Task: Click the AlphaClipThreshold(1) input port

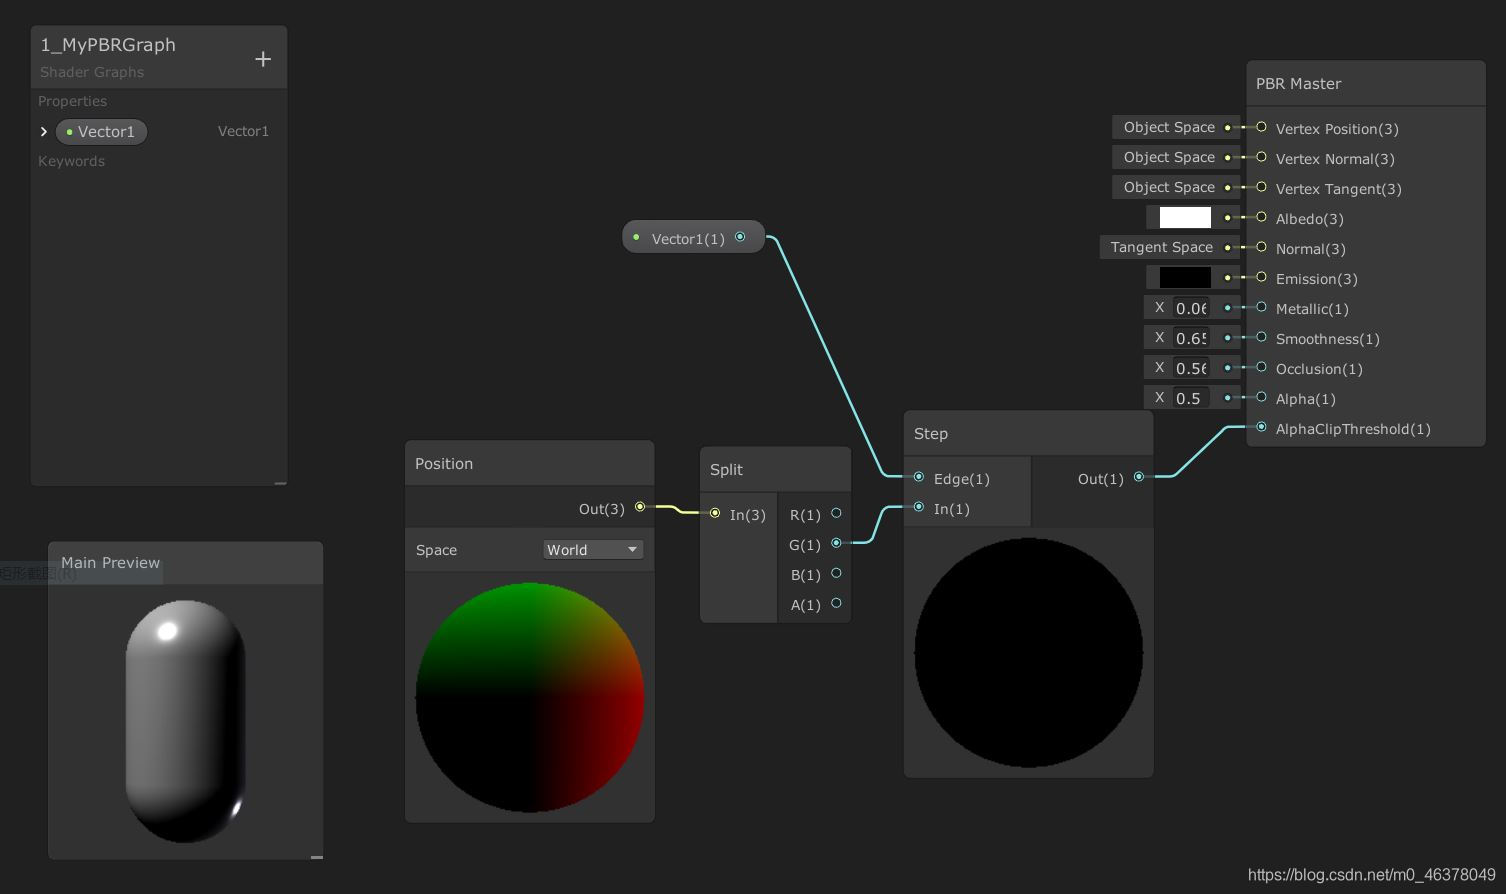Action: (1261, 427)
